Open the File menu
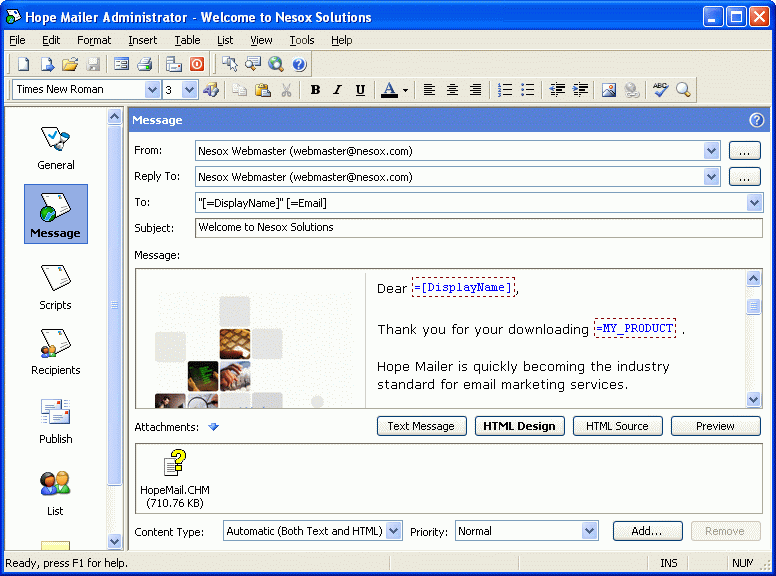This screenshot has height=576, width=776. point(17,40)
